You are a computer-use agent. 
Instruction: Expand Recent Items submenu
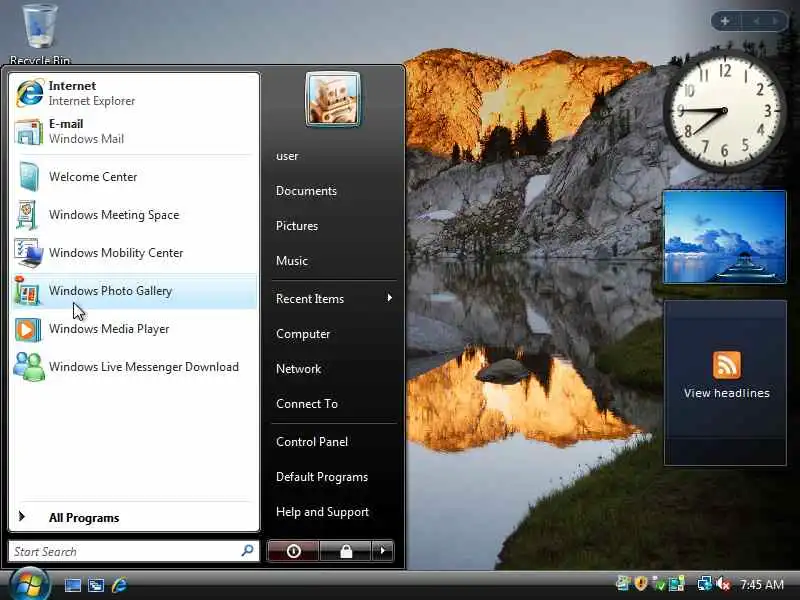pos(334,298)
